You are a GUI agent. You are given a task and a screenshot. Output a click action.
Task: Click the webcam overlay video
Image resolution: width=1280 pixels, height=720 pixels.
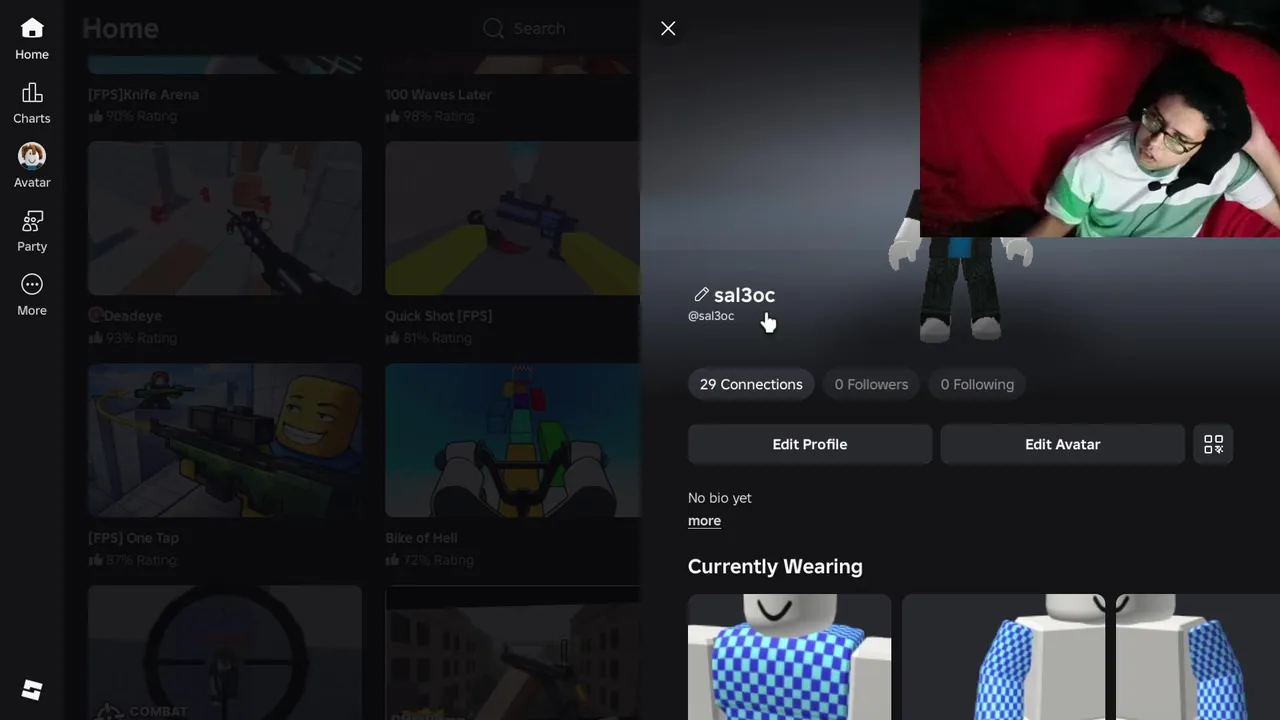(x=1100, y=118)
